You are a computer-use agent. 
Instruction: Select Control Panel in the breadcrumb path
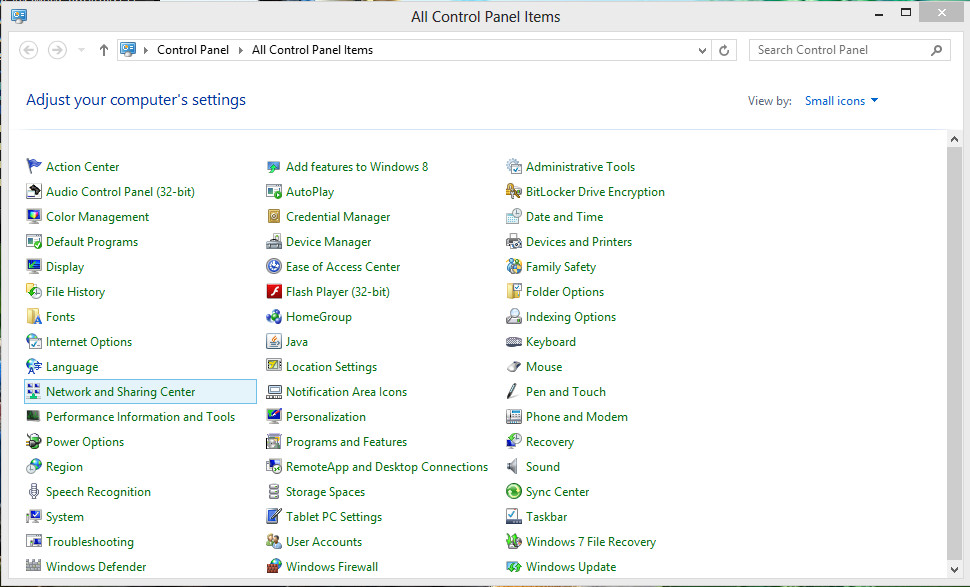point(193,50)
